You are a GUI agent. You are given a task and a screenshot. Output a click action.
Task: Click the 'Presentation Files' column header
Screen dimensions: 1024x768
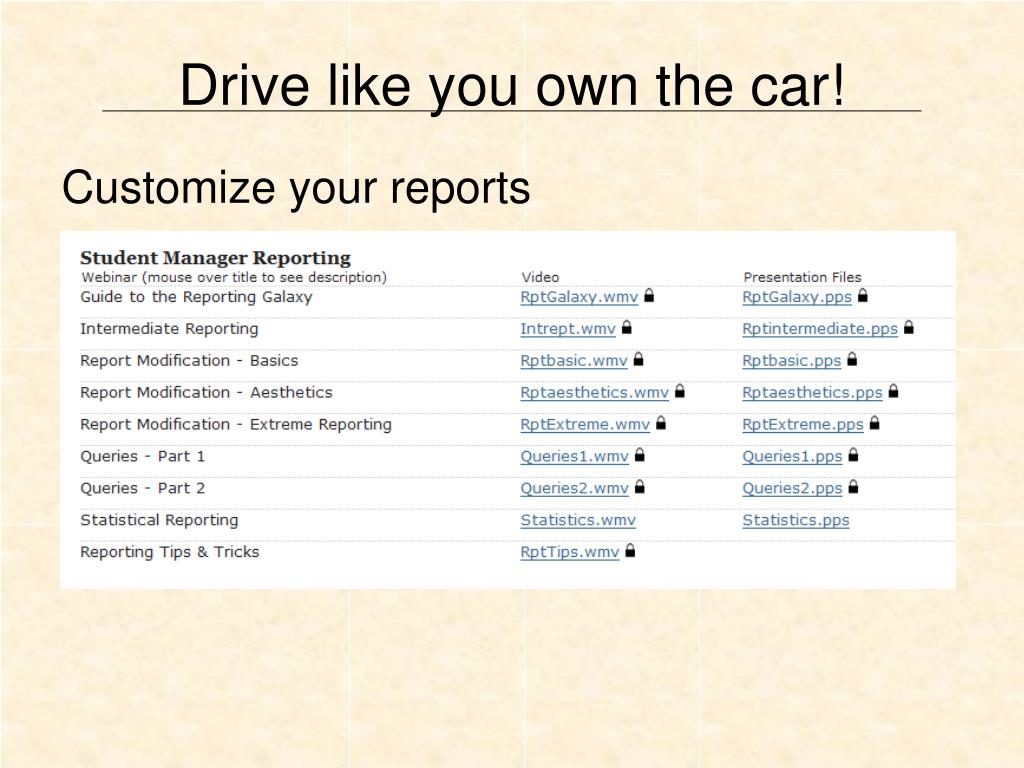click(x=802, y=277)
